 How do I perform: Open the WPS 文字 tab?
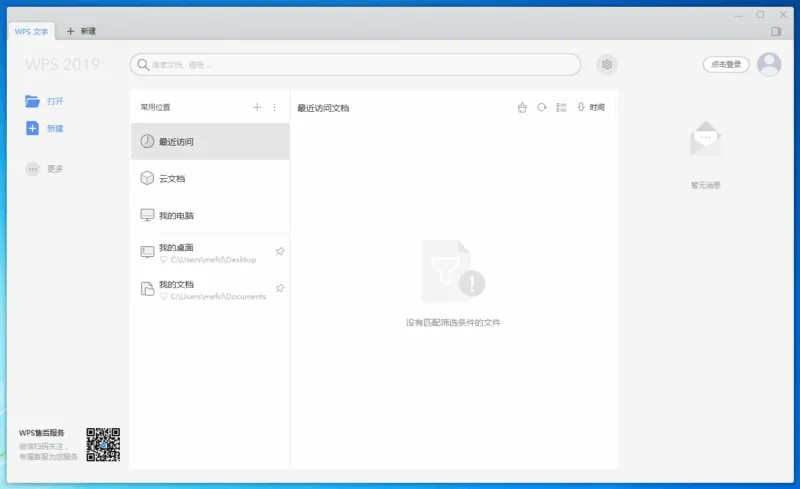(31, 32)
